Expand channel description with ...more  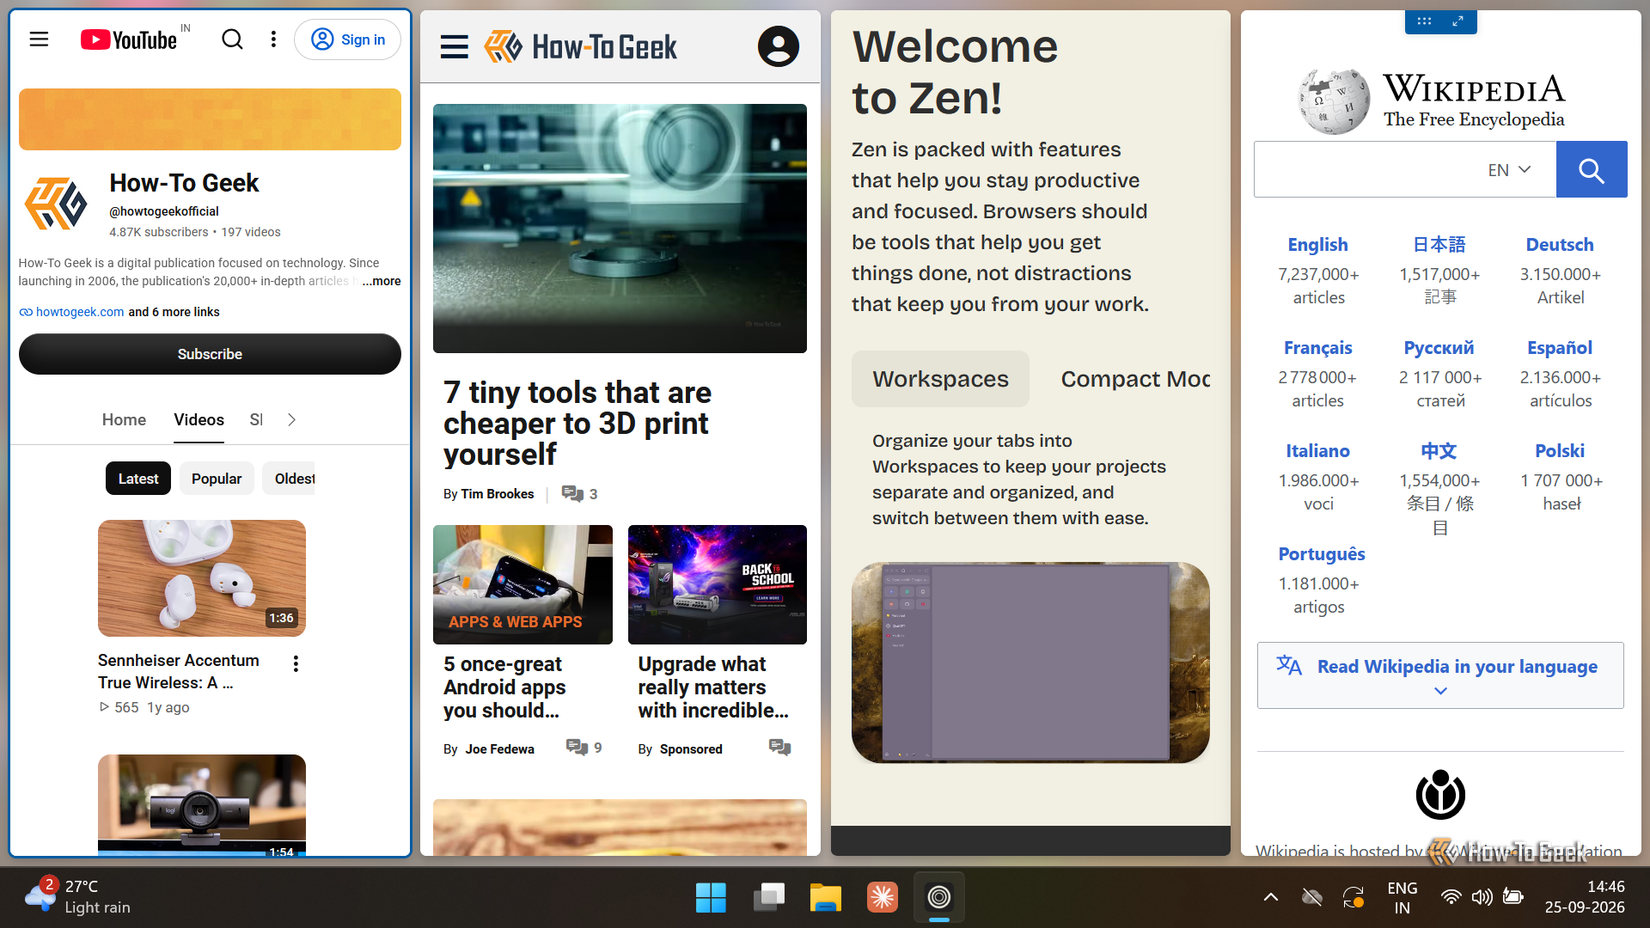[x=381, y=281]
